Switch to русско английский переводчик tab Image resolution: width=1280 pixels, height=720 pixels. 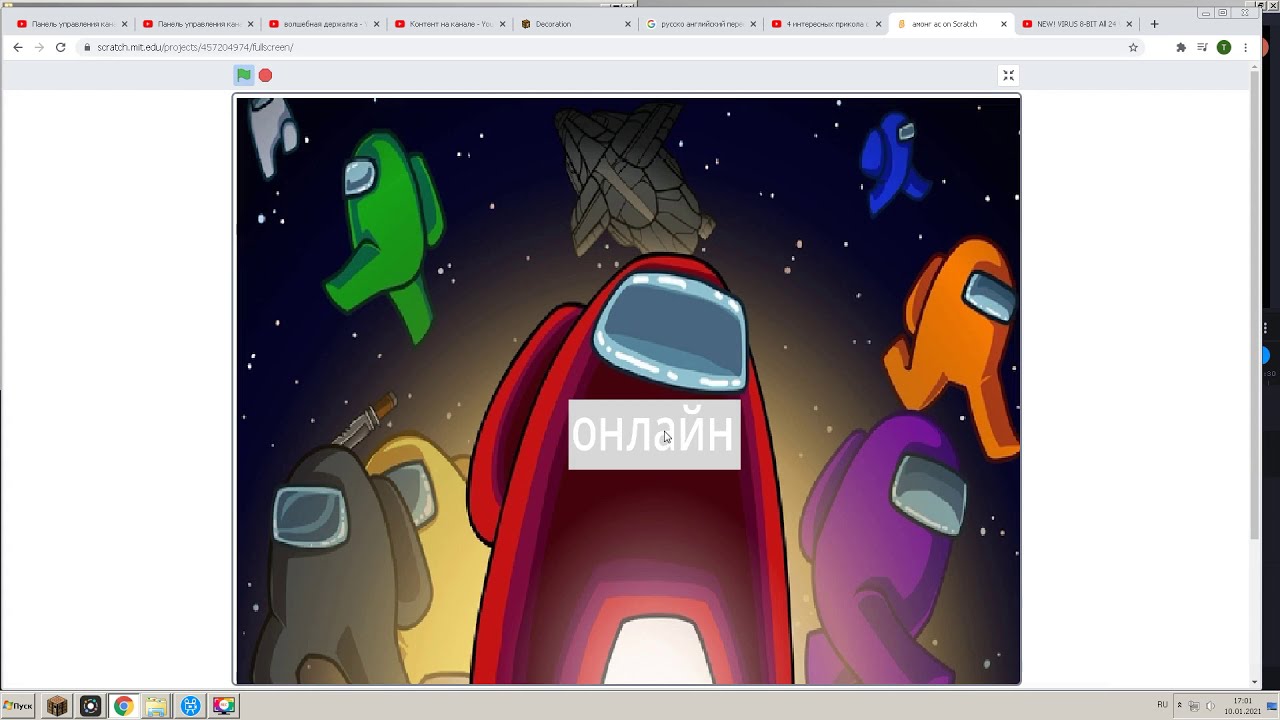pyautogui.click(x=699, y=24)
